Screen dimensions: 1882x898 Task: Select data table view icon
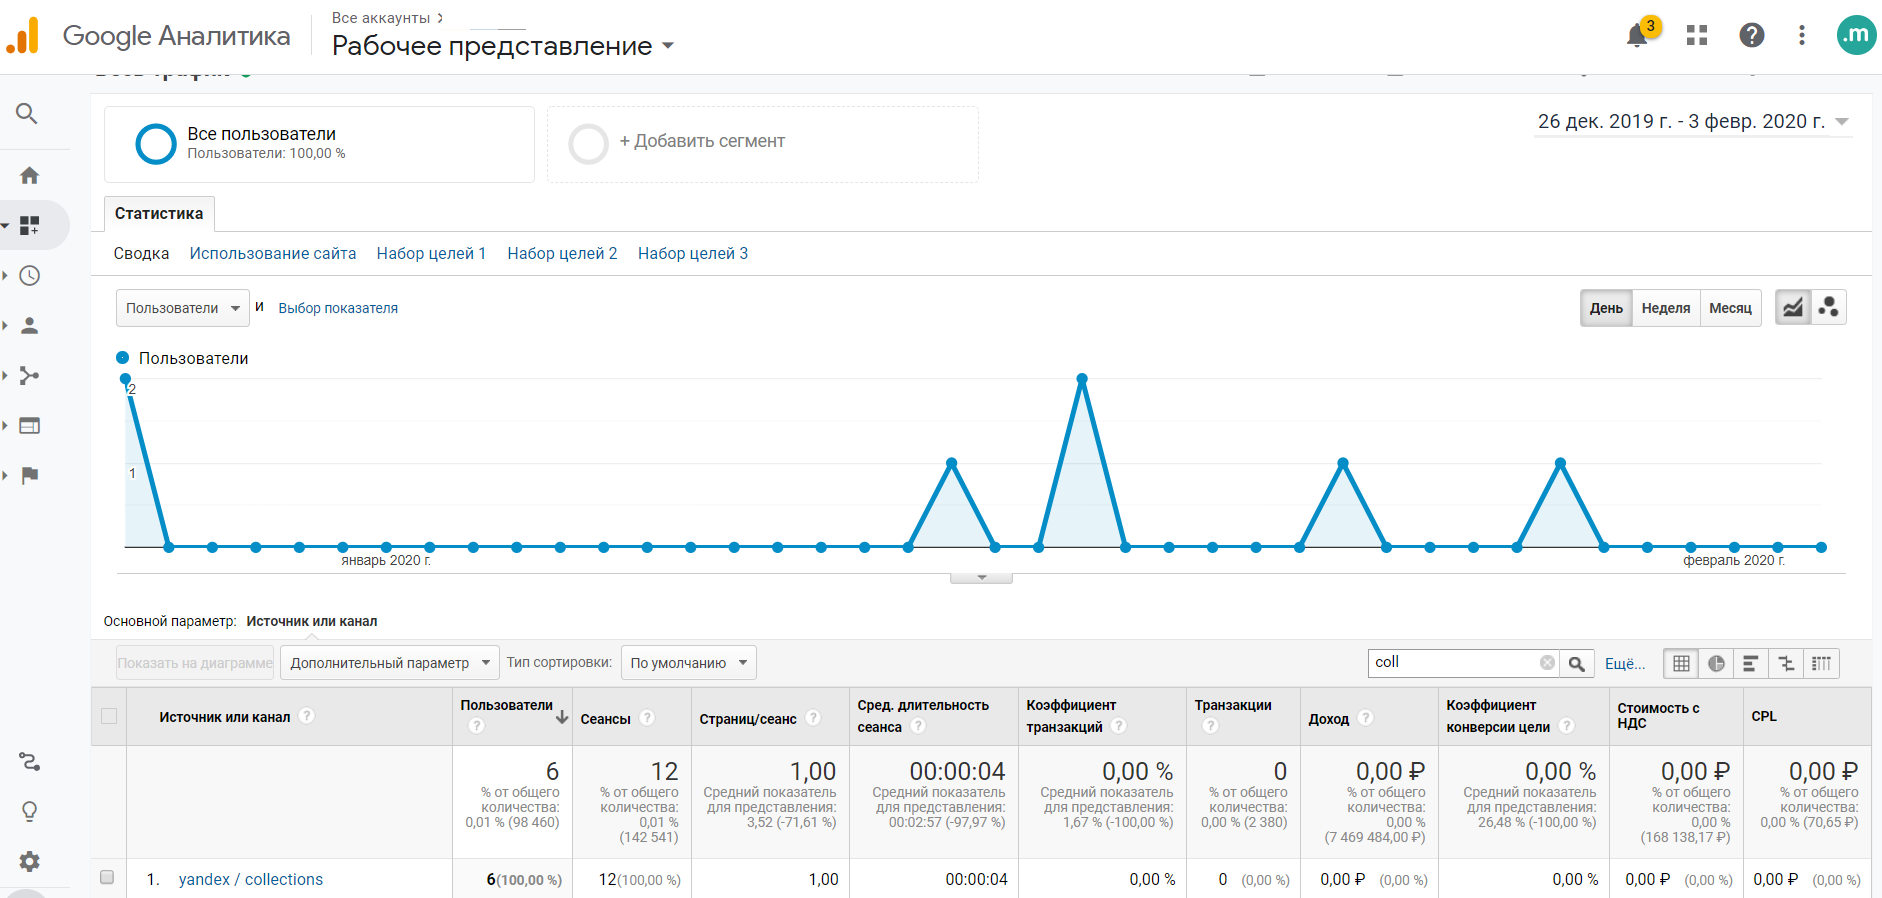pyautogui.click(x=1681, y=663)
